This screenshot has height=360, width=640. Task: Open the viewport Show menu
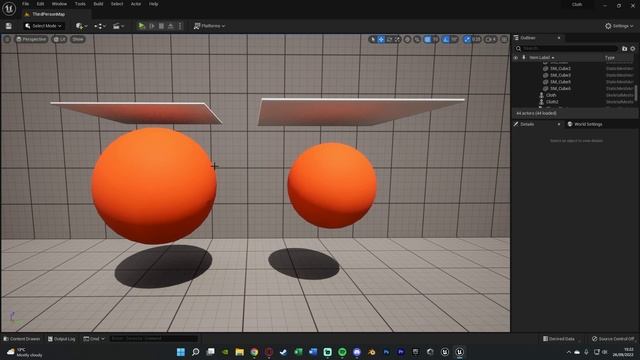point(78,39)
